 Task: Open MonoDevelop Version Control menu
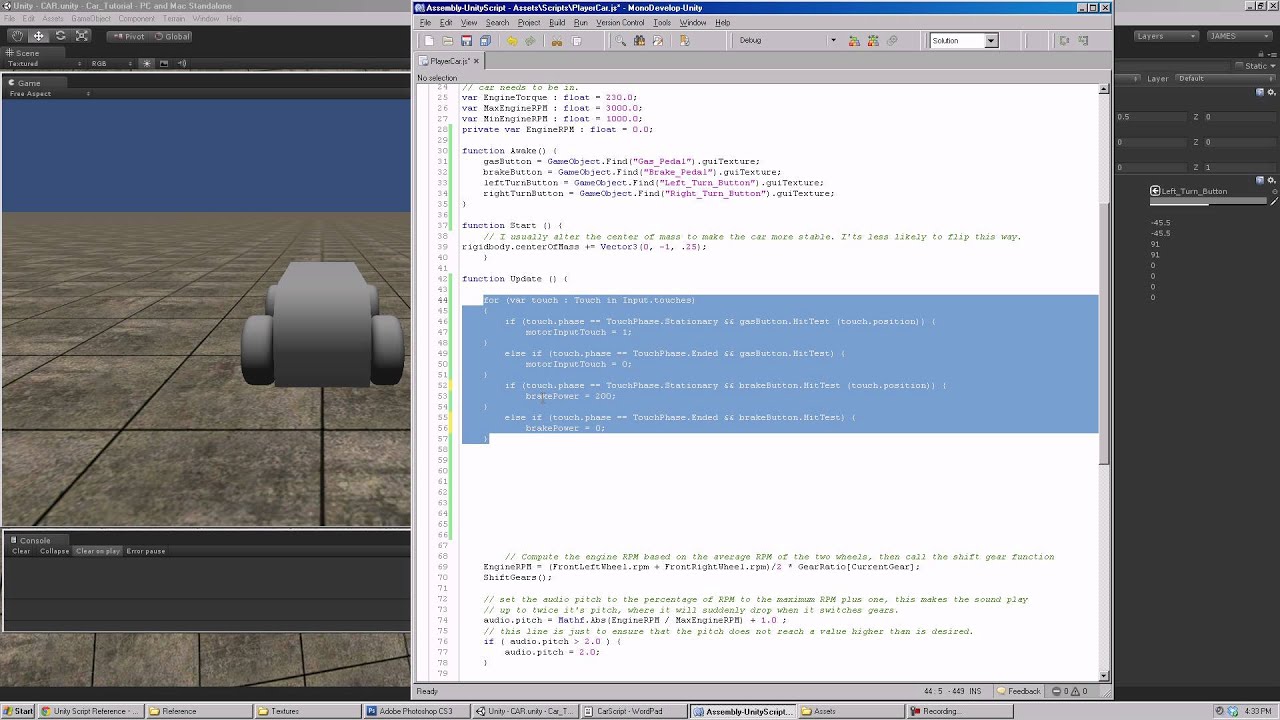pos(620,23)
